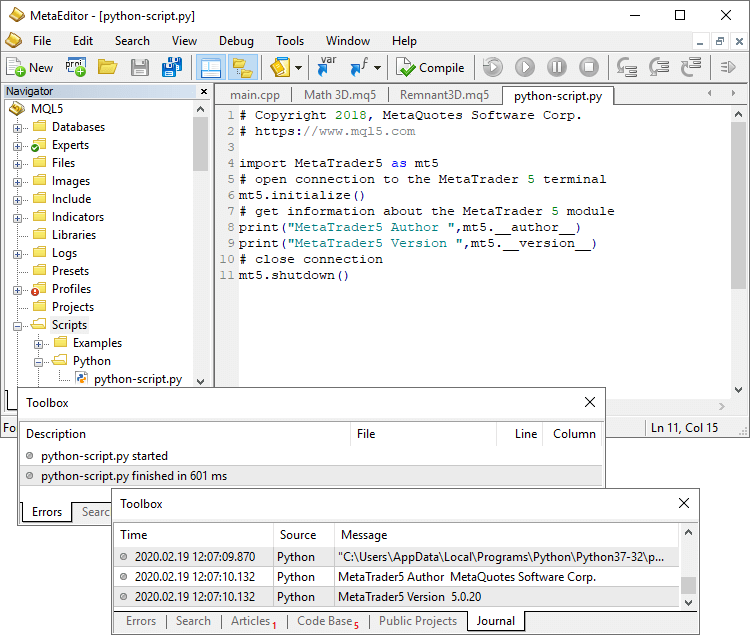Close the upper Toolbox panel

tap(590, 402)
